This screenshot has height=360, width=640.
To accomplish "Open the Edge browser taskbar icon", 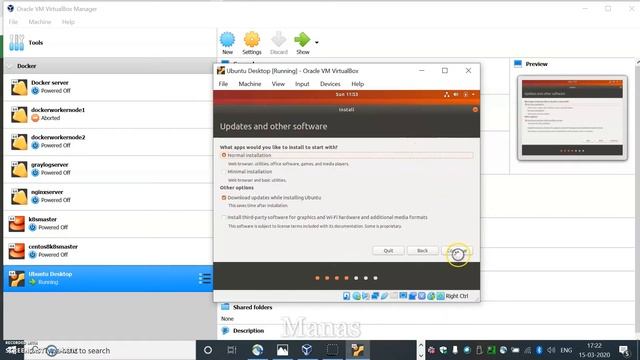I will coord(257,350).
